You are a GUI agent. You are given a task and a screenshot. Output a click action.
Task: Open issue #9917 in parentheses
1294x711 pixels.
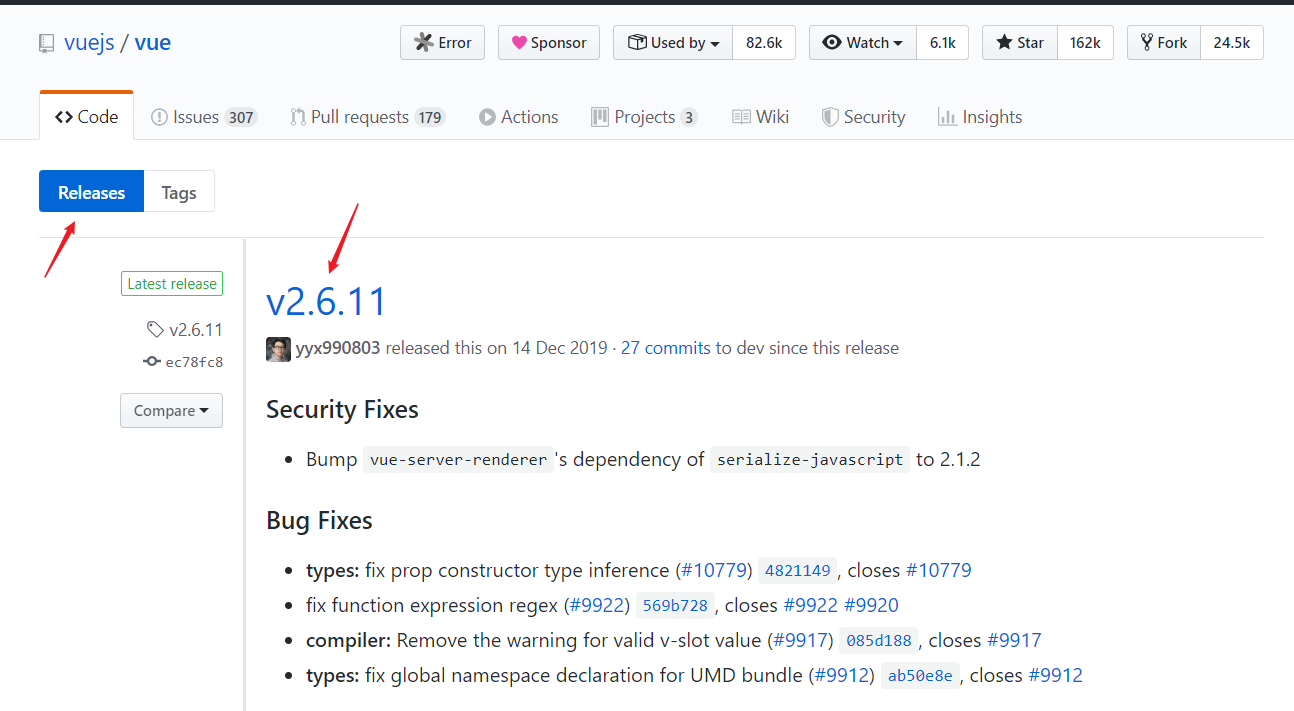tap(799, 640)
